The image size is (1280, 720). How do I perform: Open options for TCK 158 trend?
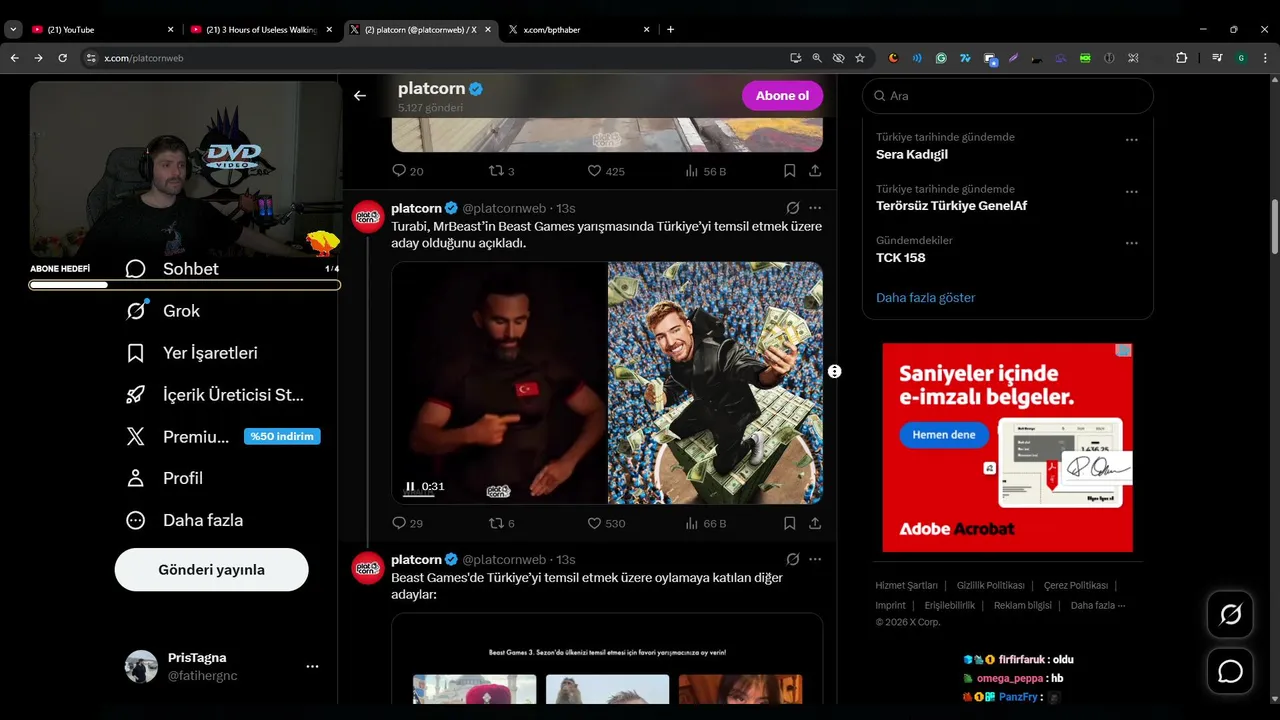pos(1132,243)
